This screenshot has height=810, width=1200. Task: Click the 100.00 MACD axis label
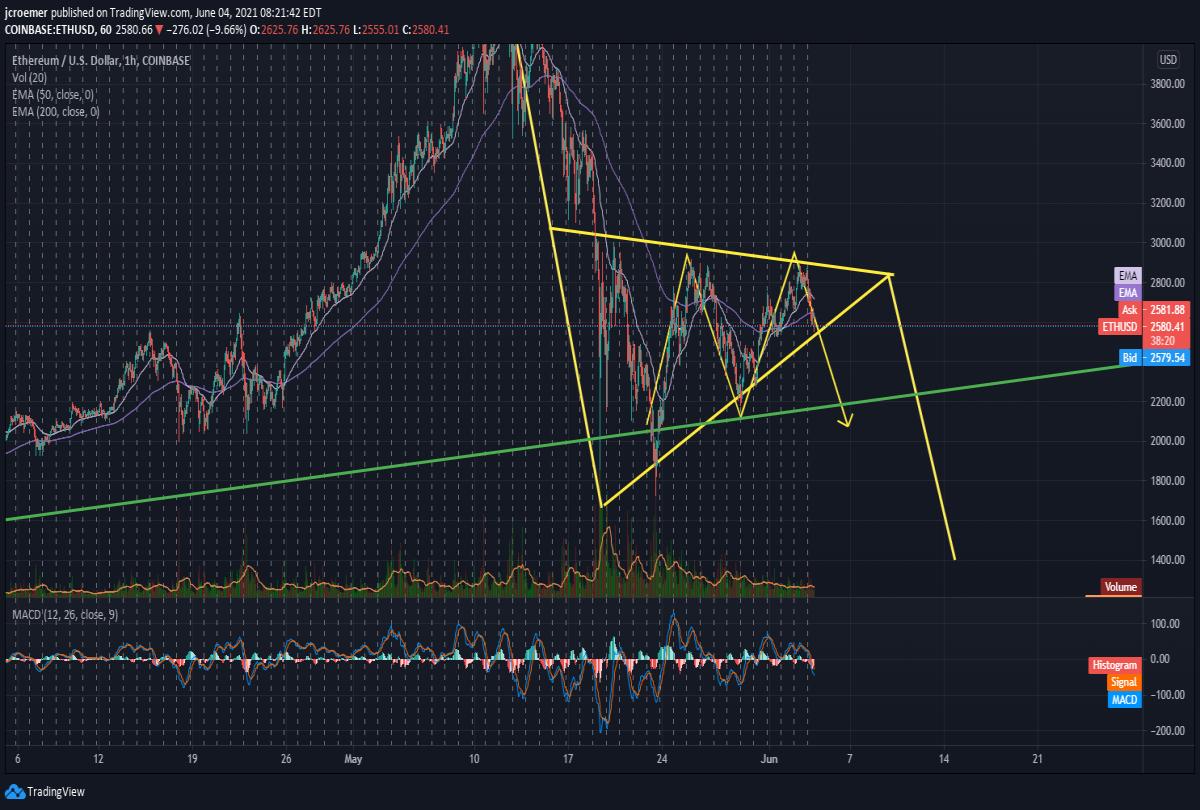point(1167,624)
